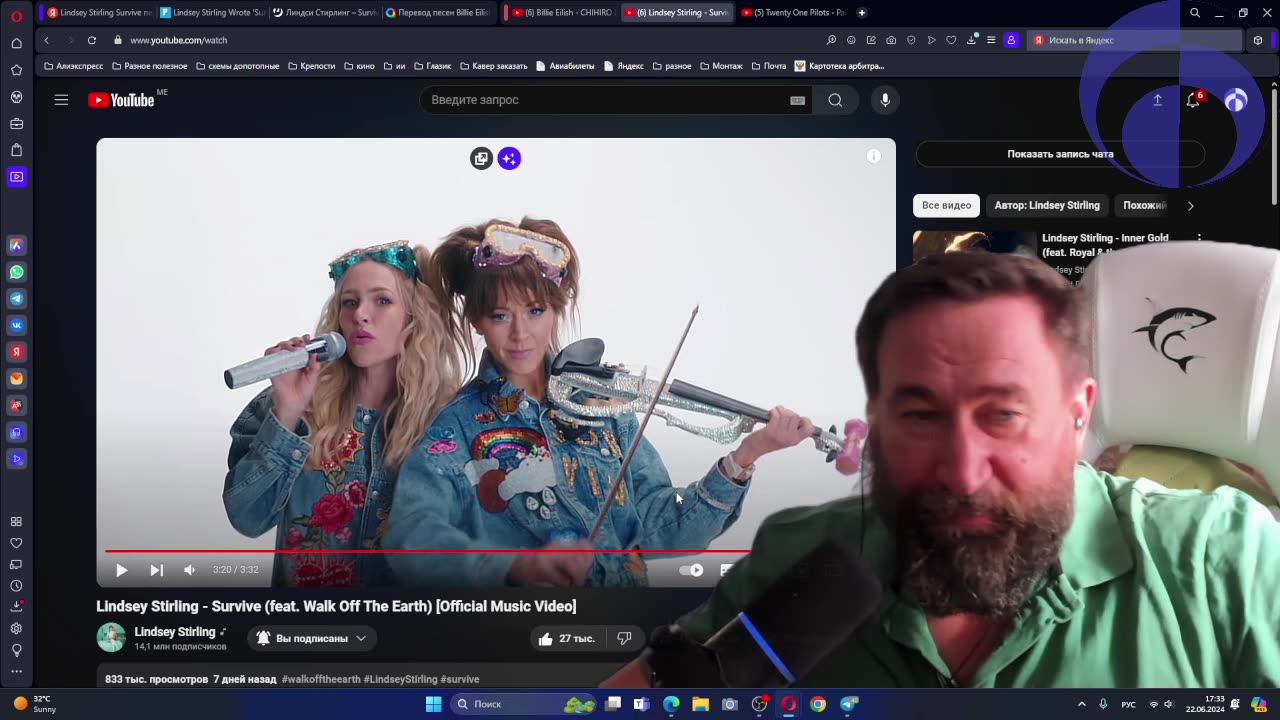The width and height of the screenshot is (1280, 720).
Task: Open the Картотека арбитра... bookmark
Action: [840, 66]
